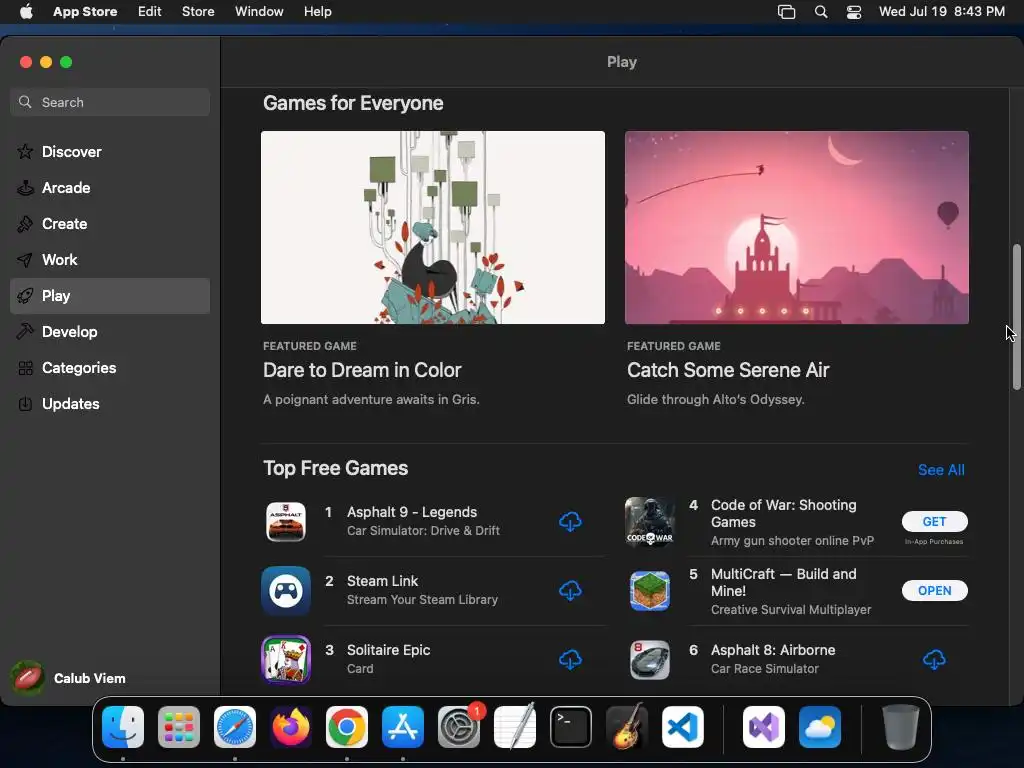Launch Visual Studio Code from the Dock
The width and height of the screenshot is (1024, 768).
tap(683, 727)
